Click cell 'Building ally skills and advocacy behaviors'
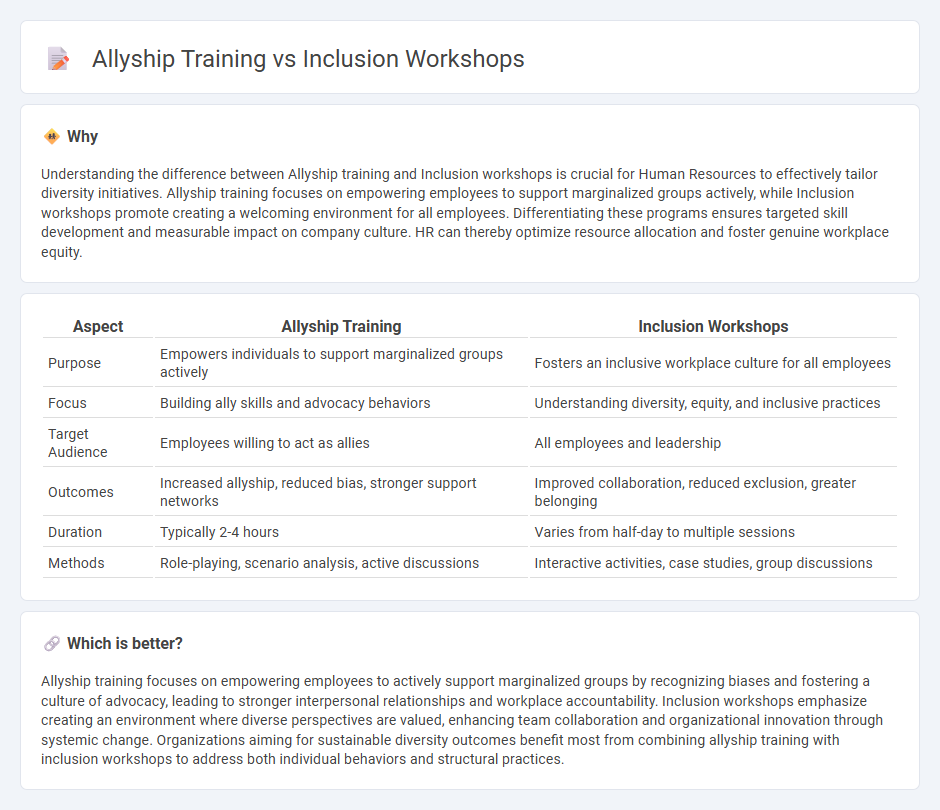This screenshot has height=810, width=940. 341,403
